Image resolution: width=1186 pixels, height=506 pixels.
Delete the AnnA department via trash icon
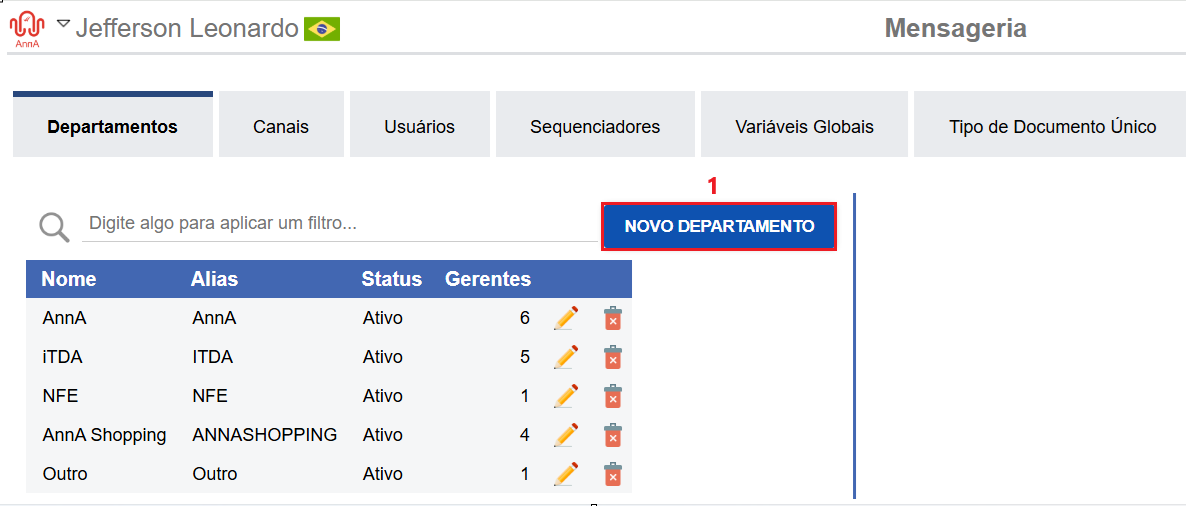click(613, 318)
